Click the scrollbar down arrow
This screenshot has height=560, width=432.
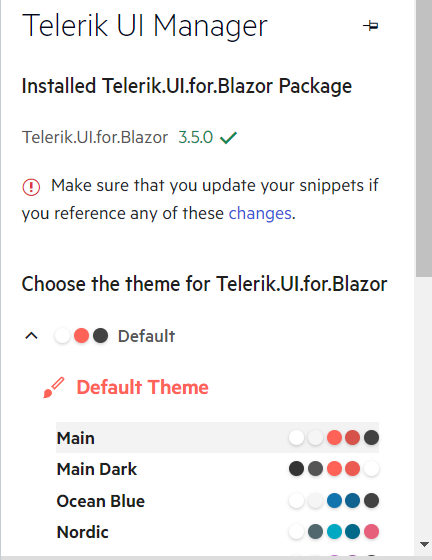point(424,544)
